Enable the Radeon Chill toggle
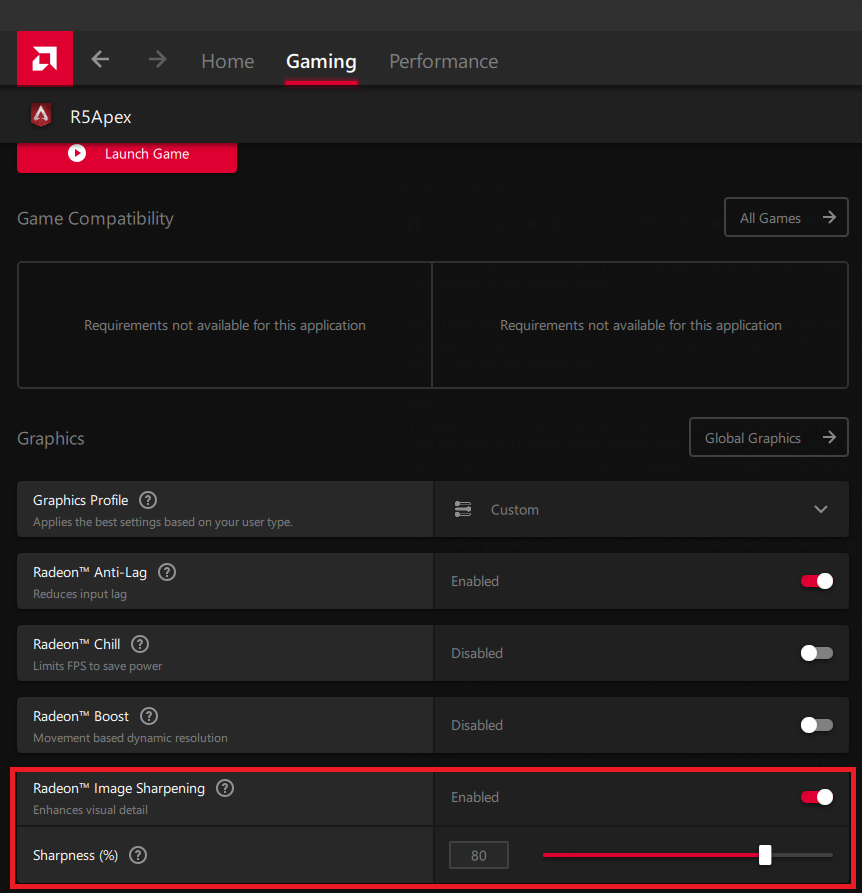The image size is (862, 893). tap(816, 653)
